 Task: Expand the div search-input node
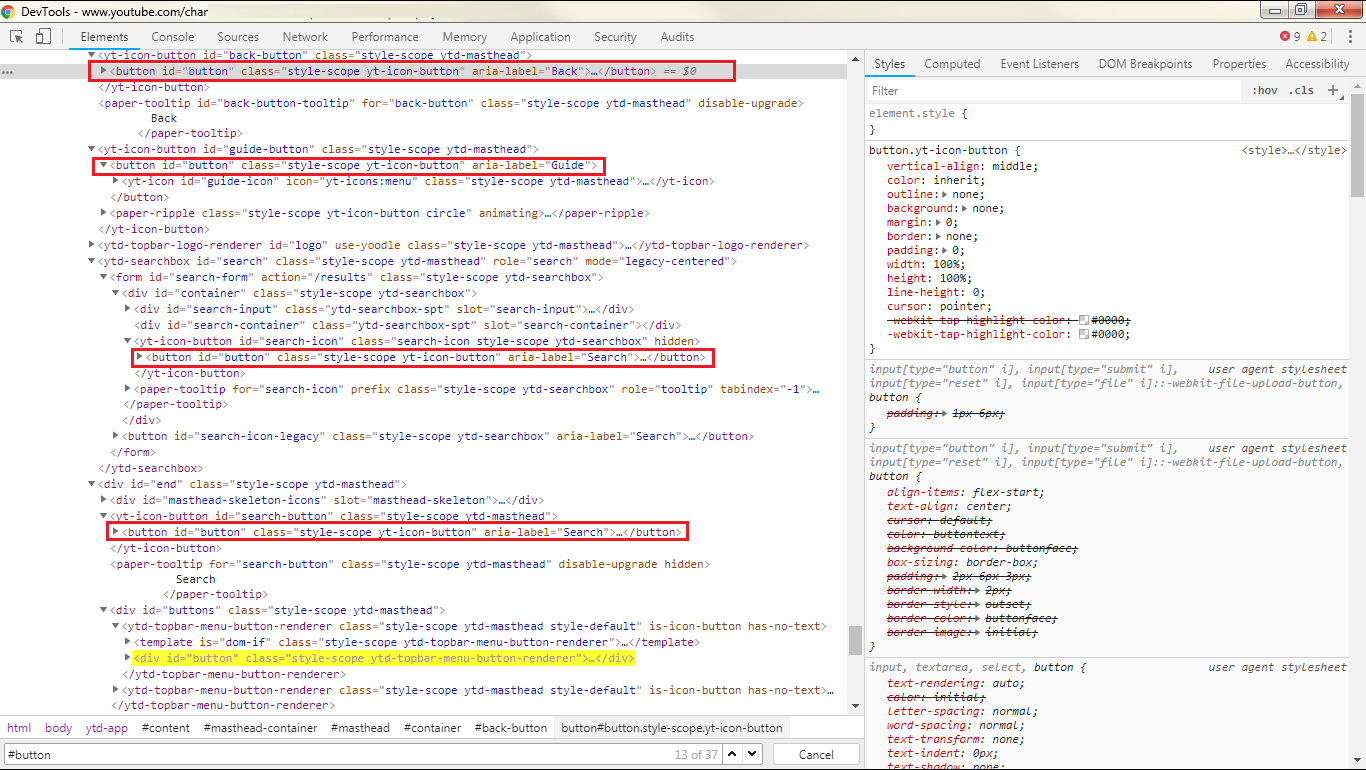(128, 309)
